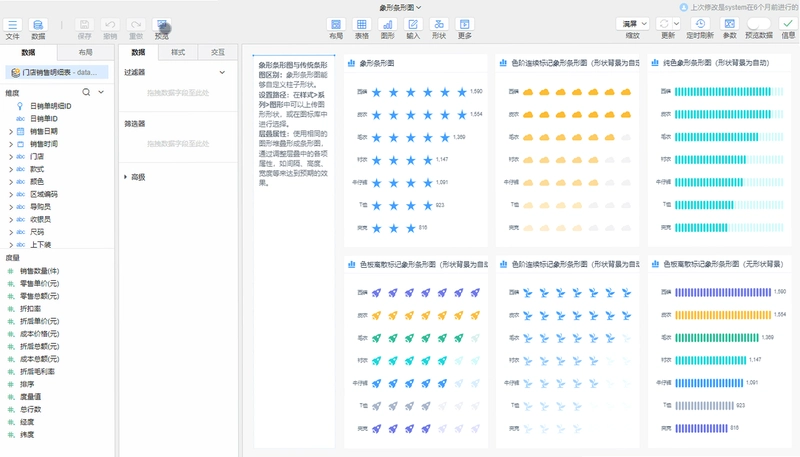Select the 门店销售明细表 data source
800x457 pixels.
pyautogui.click(x=57, y=72)
